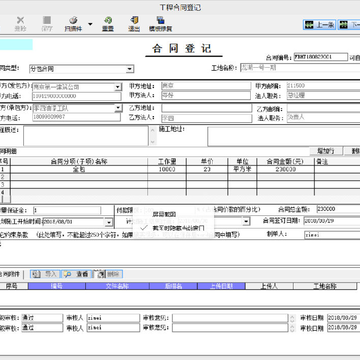The image size is (360, 360).
Task: Click the 乙方地址 empty field
Action: click(207, 108)
